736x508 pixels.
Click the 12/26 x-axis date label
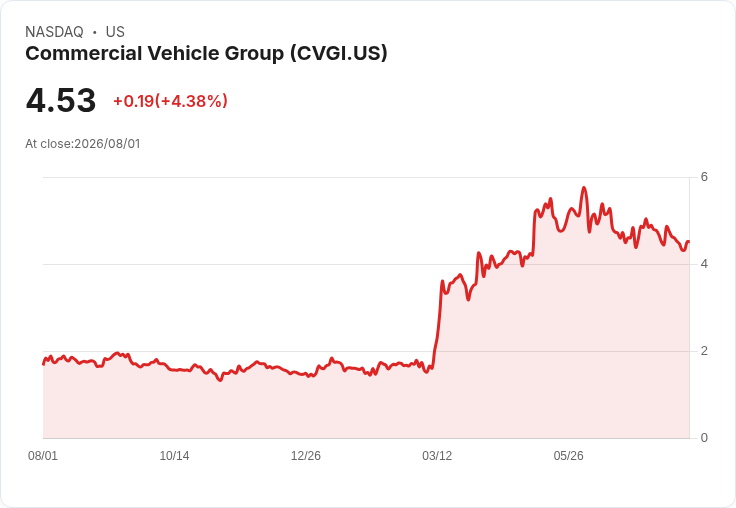pos(306,456)
